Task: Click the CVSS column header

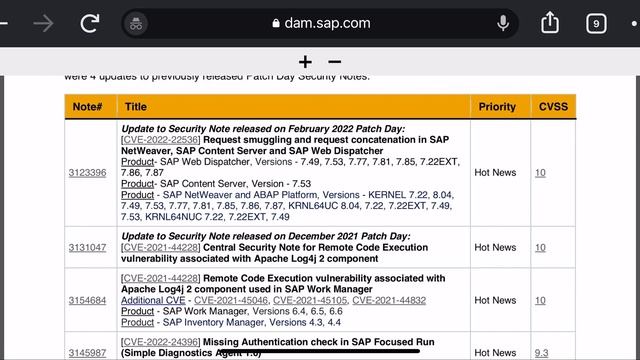Action: 553,107
